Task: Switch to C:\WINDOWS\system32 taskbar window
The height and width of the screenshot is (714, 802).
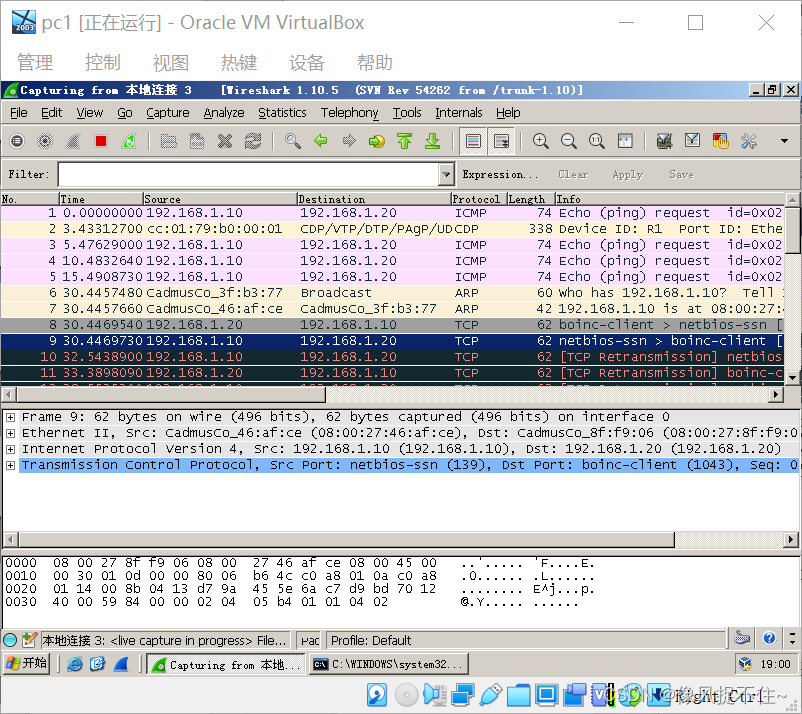Action: 388,664
